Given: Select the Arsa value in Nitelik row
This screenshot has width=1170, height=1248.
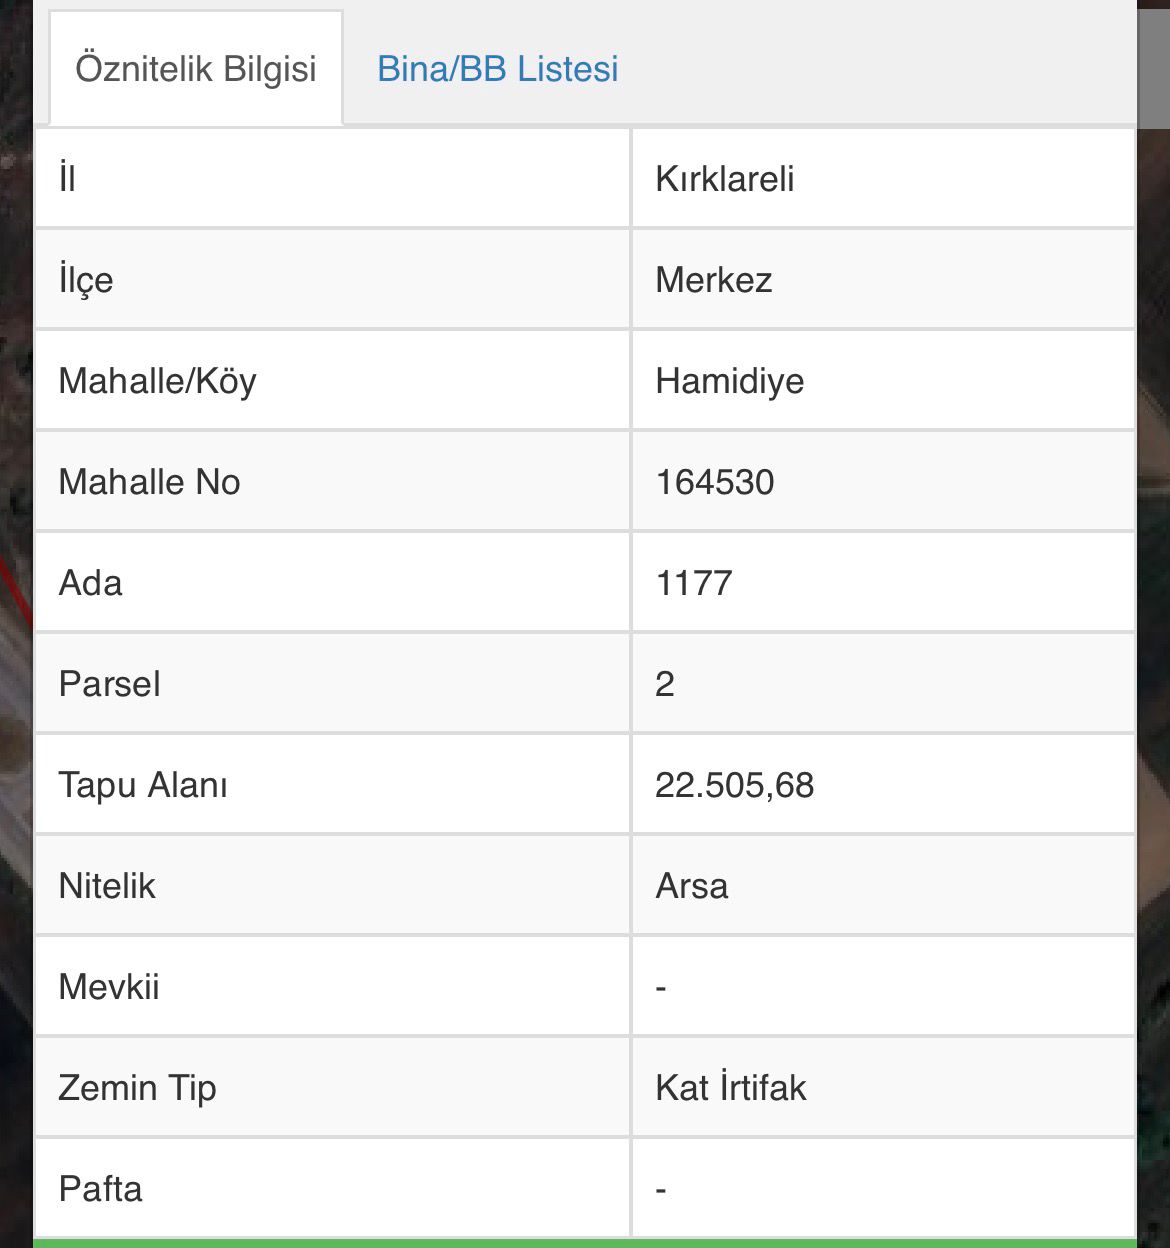Looking at the screenshot, I should click(x=691, y=886).
